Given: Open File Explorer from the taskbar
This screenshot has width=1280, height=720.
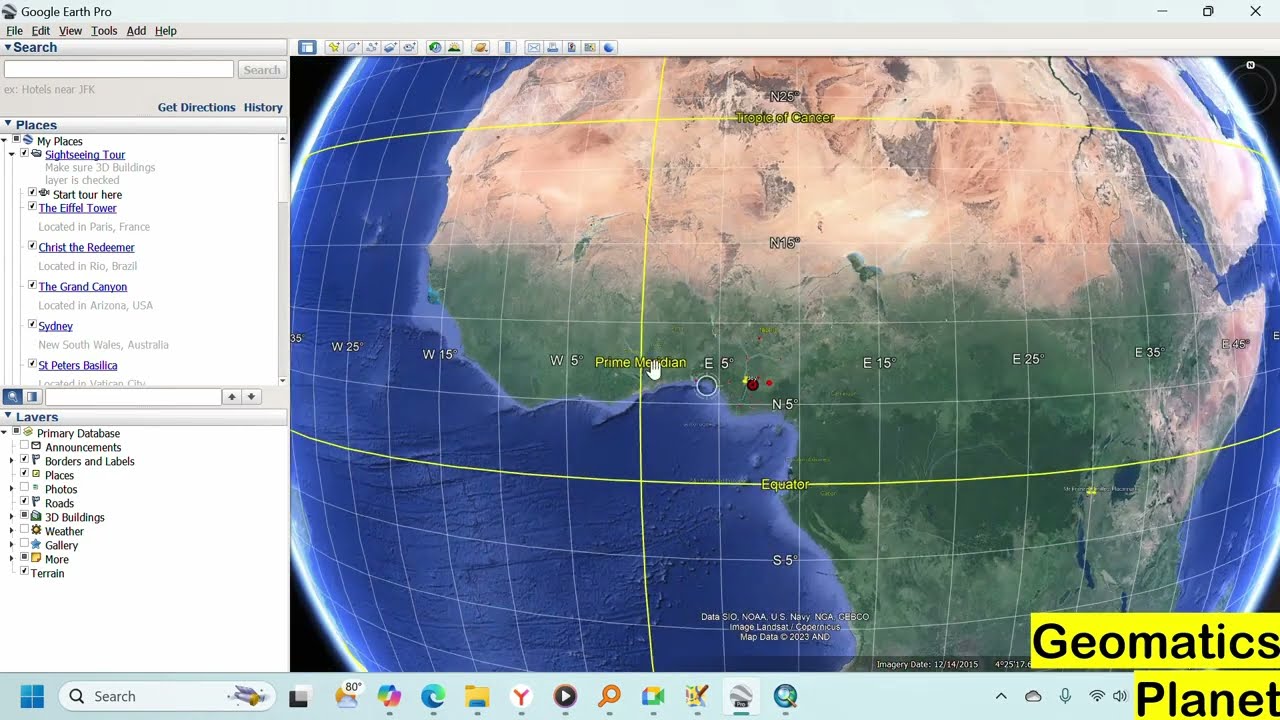Looking at the screenshot, I should (x=477, y=696).
